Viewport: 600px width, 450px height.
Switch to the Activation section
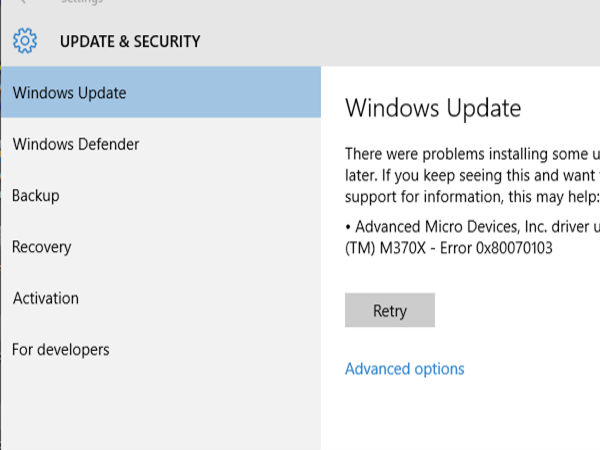[46, 298]
